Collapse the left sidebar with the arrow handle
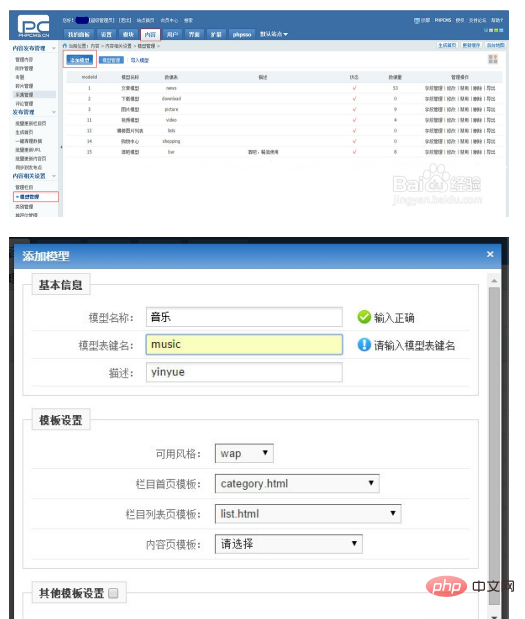Screen dimensions: 525x619 [61, 147]
